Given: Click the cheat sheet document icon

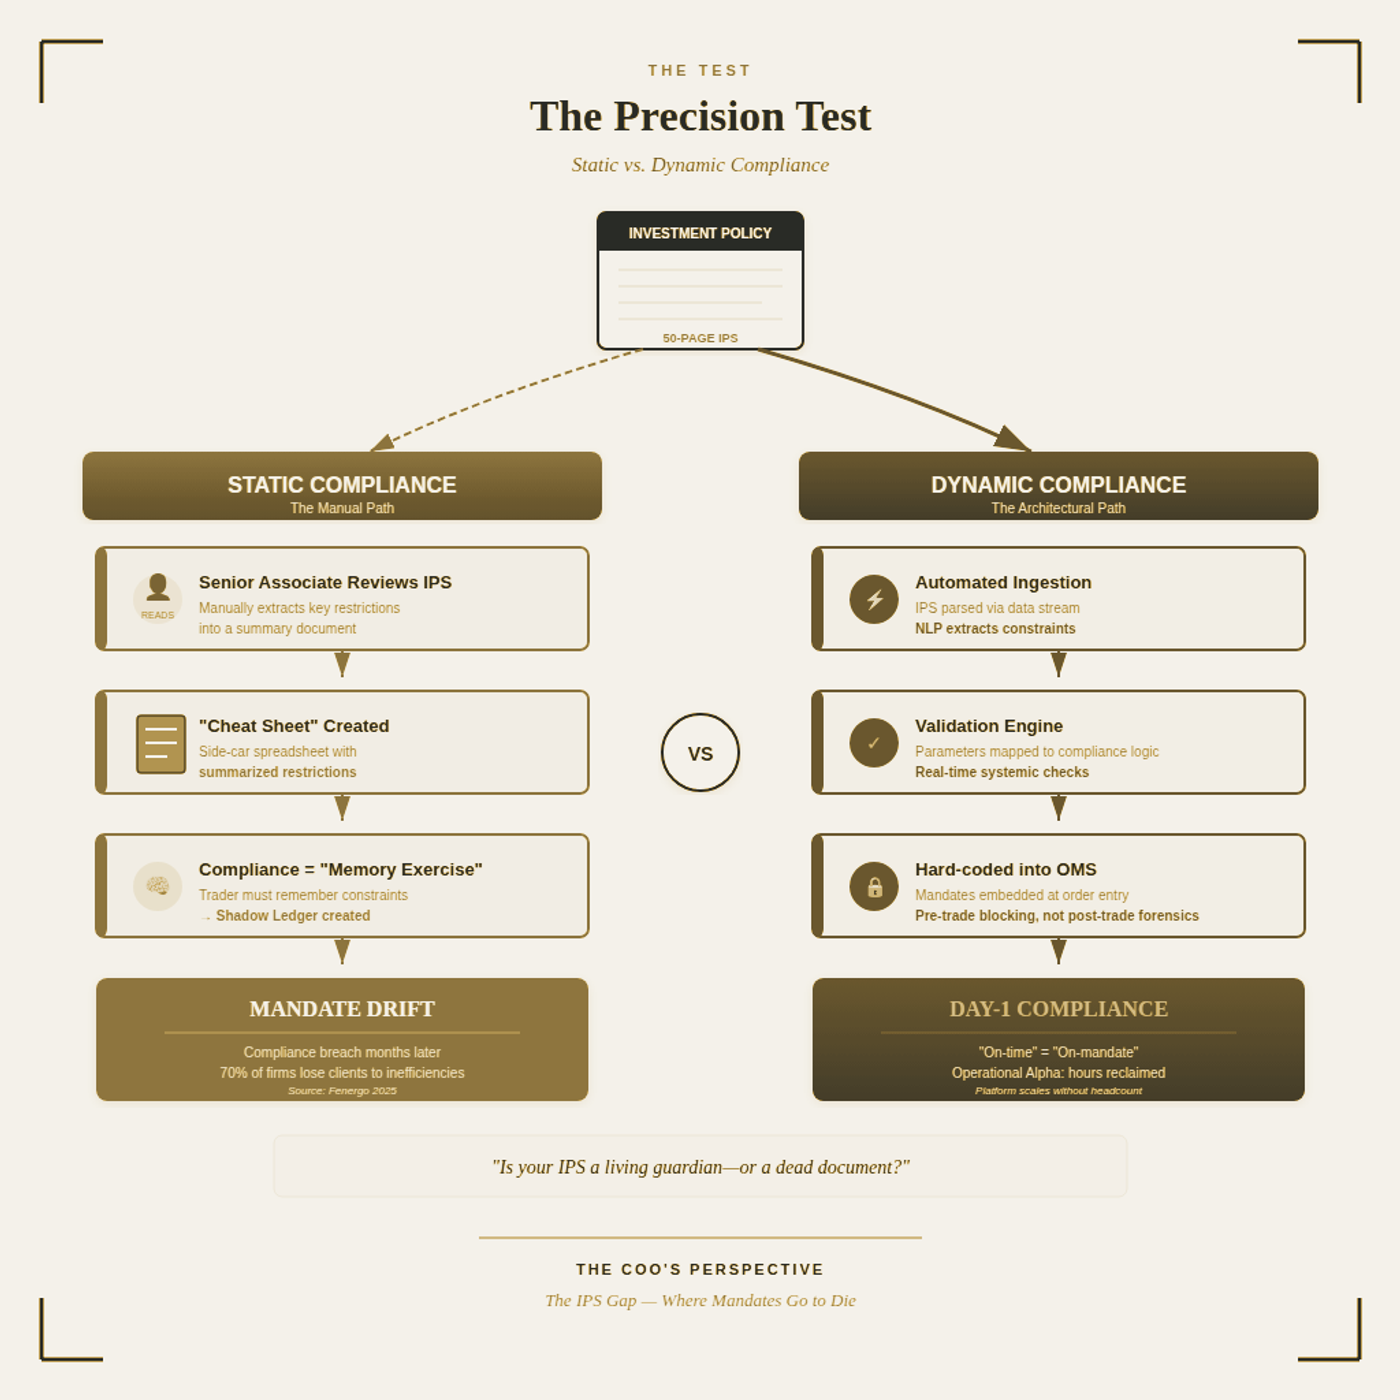Looking at the screenshot, I should (161, 744).
